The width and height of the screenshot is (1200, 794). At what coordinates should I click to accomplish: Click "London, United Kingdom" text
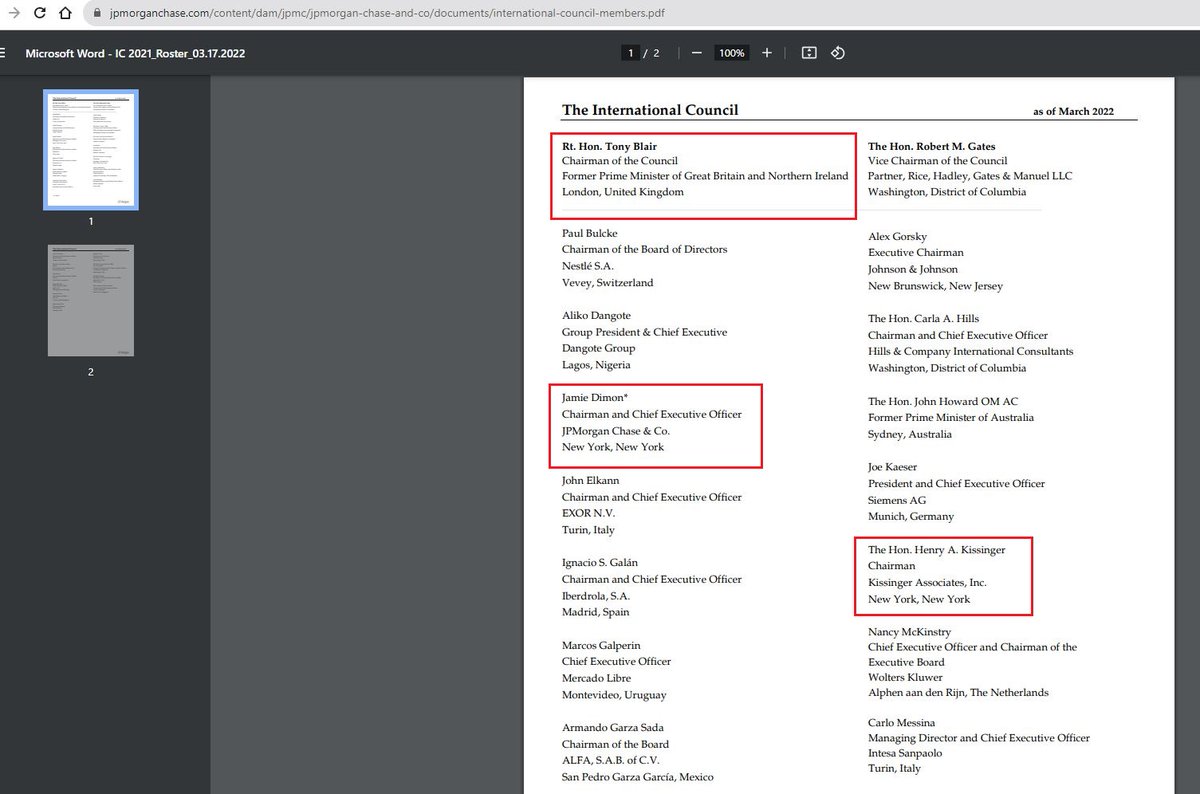coord(623,192)
